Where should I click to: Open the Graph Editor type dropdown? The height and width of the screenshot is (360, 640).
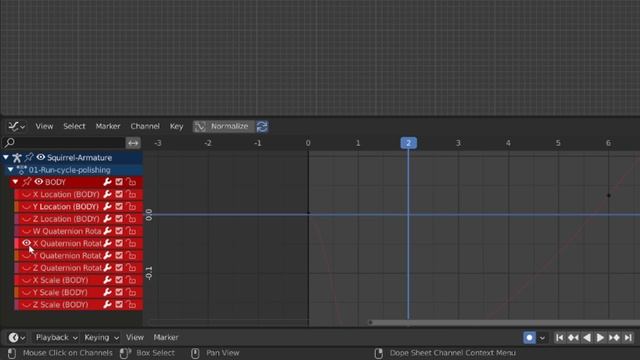coord(16,127)
